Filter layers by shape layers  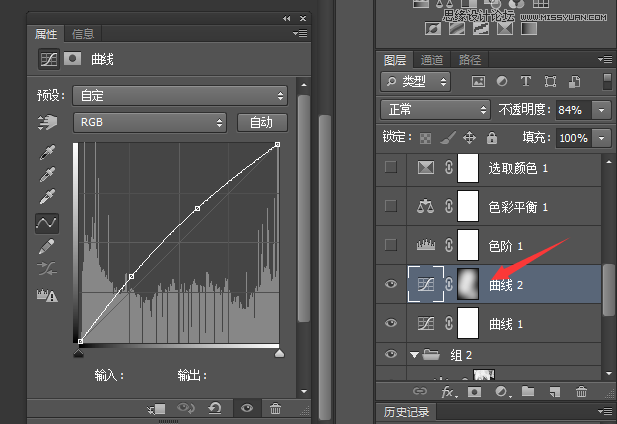(x=550, y=81)
